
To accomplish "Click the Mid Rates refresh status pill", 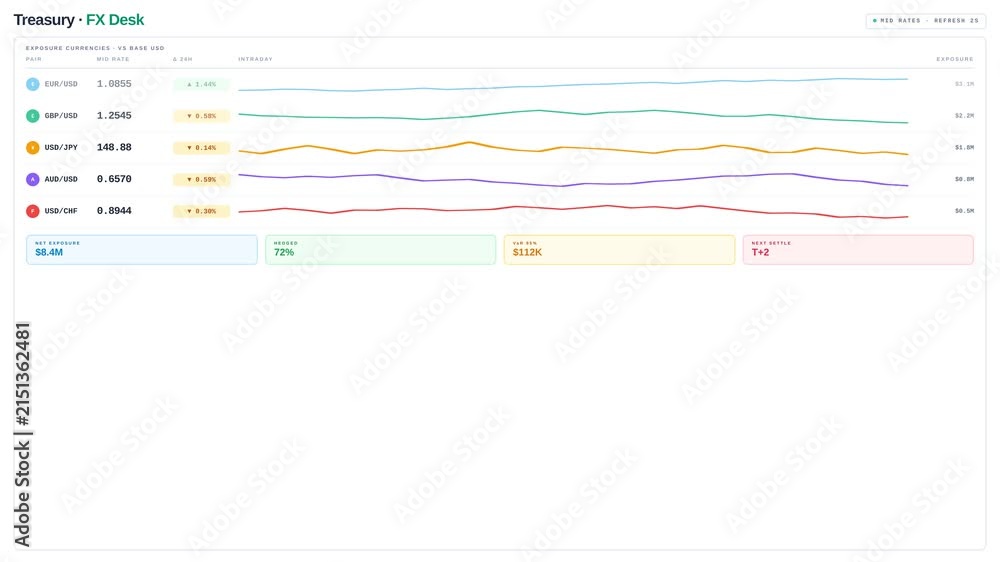I will [x=925, y=20].
